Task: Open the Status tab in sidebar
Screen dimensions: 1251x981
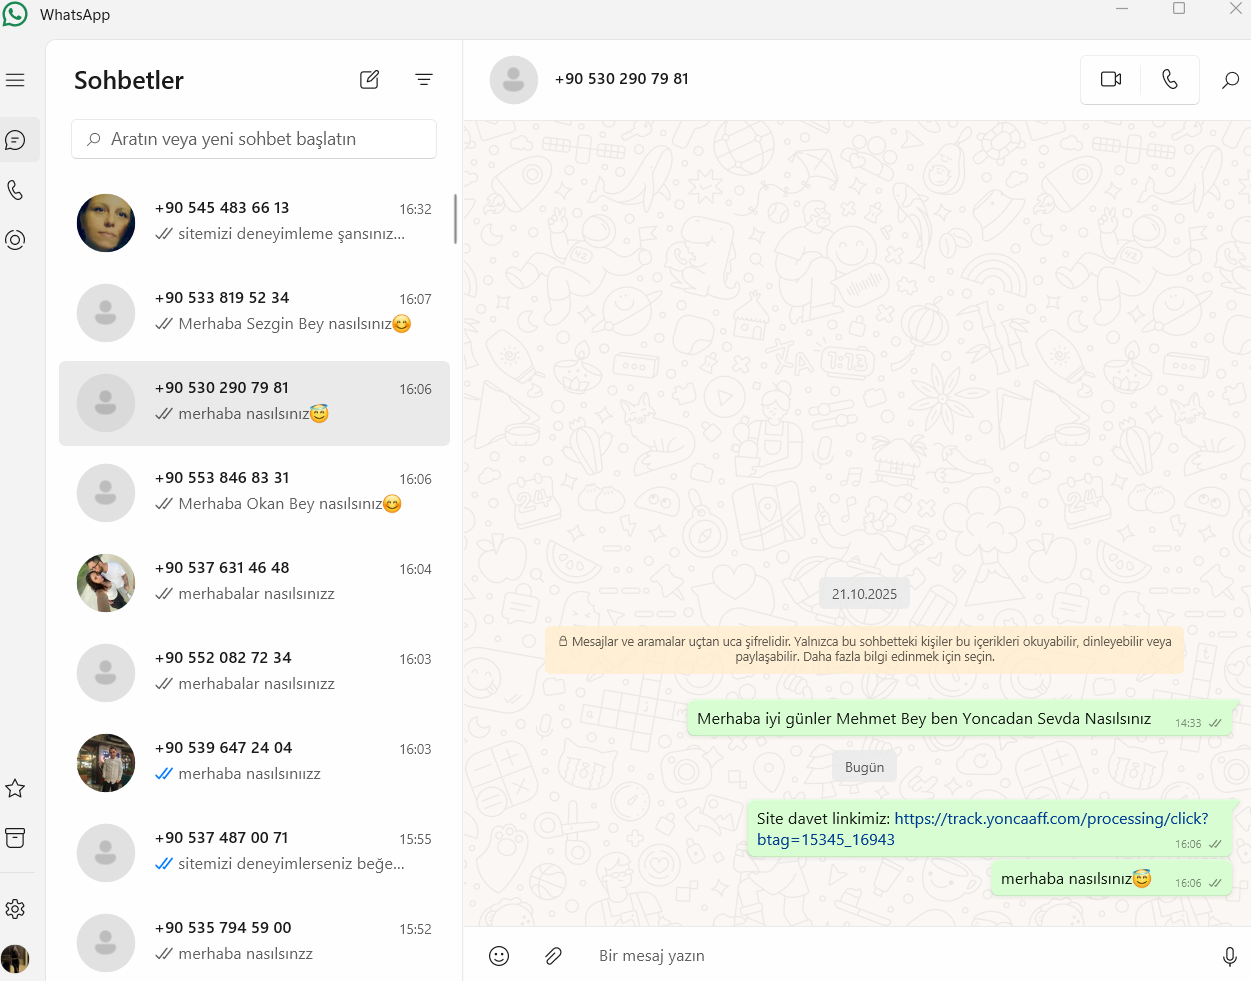Action: (x=15, y=240)
